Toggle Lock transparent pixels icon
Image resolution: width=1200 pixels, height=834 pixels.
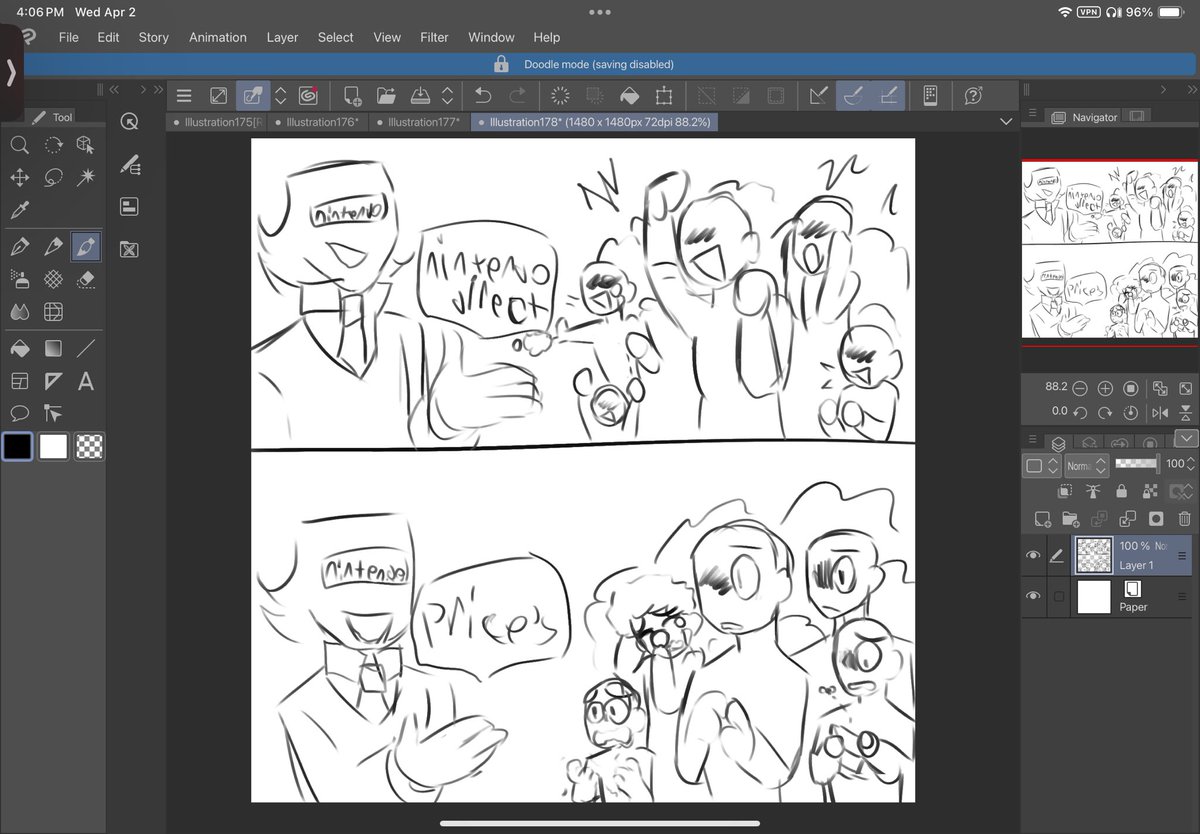(x=1150, y=491)
